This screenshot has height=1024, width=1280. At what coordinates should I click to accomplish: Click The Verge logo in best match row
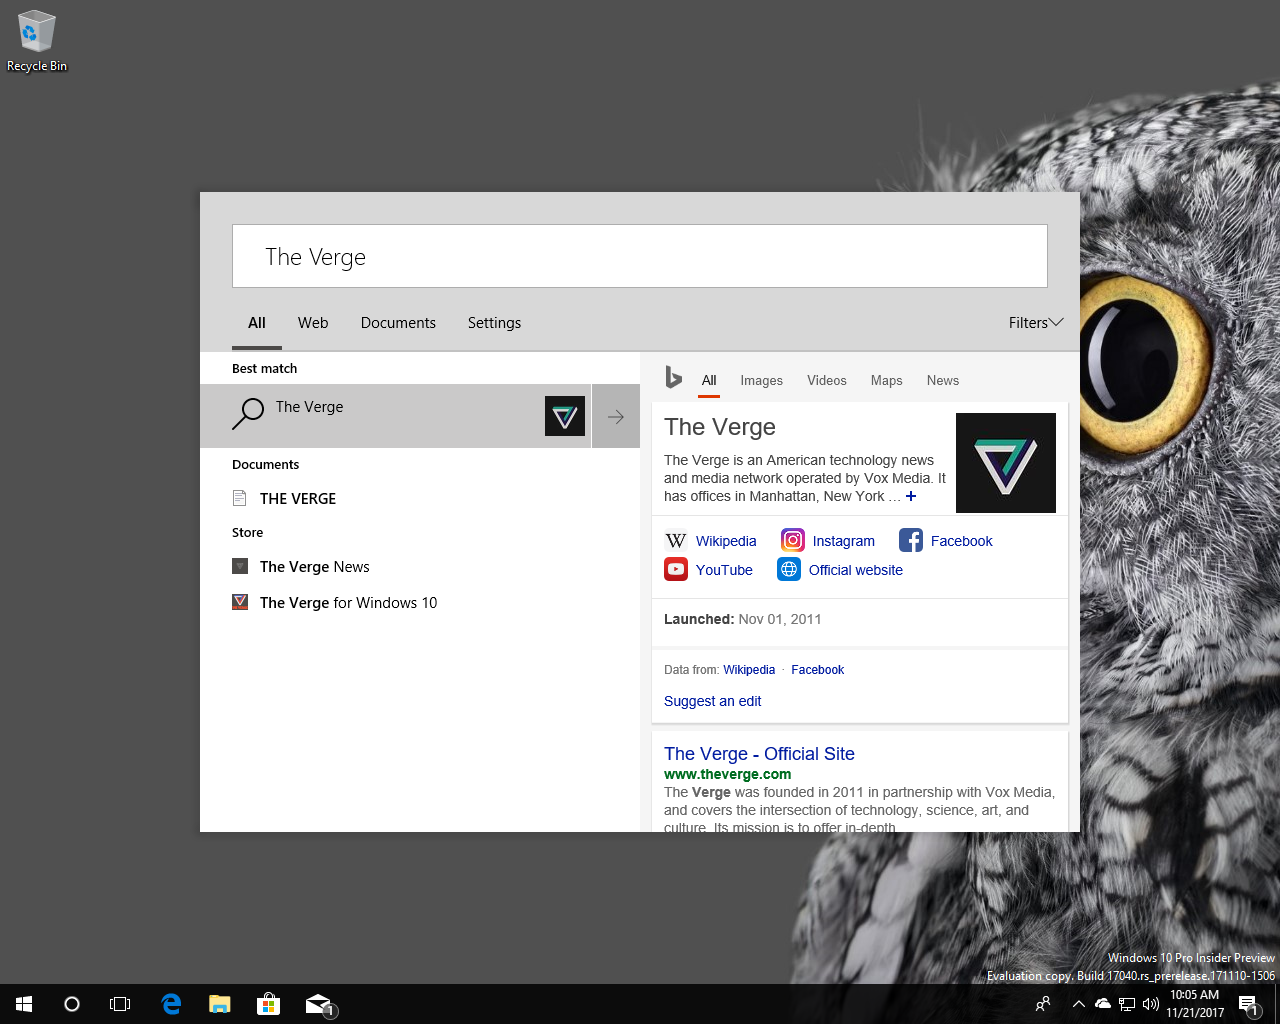pos(565,416)
